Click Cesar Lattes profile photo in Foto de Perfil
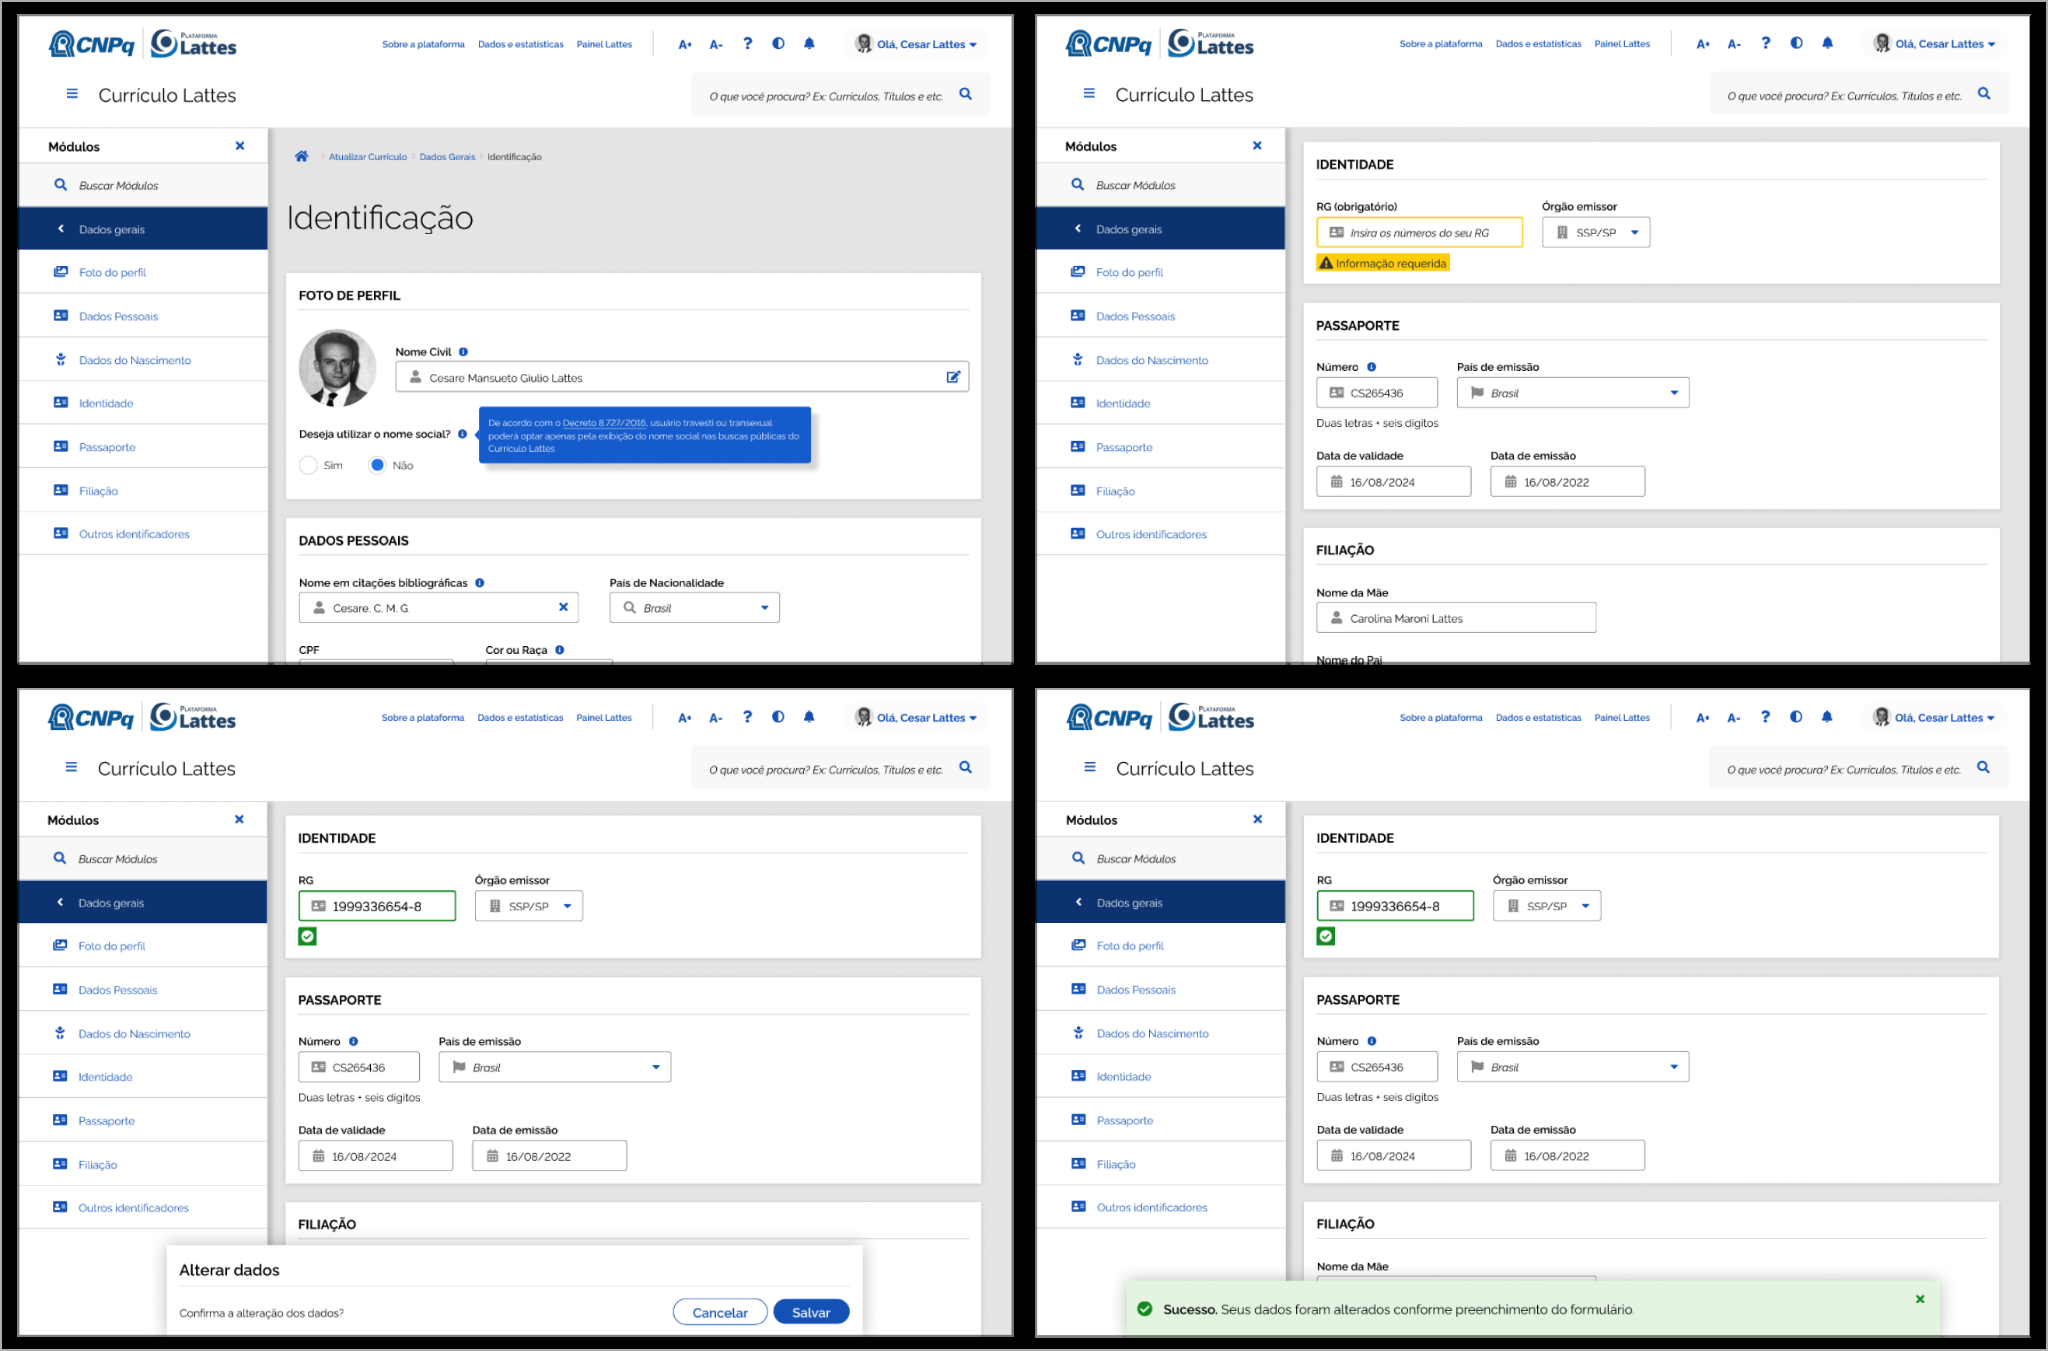2048x1351 pixels. pyautogui.click(x=337, y=368)
